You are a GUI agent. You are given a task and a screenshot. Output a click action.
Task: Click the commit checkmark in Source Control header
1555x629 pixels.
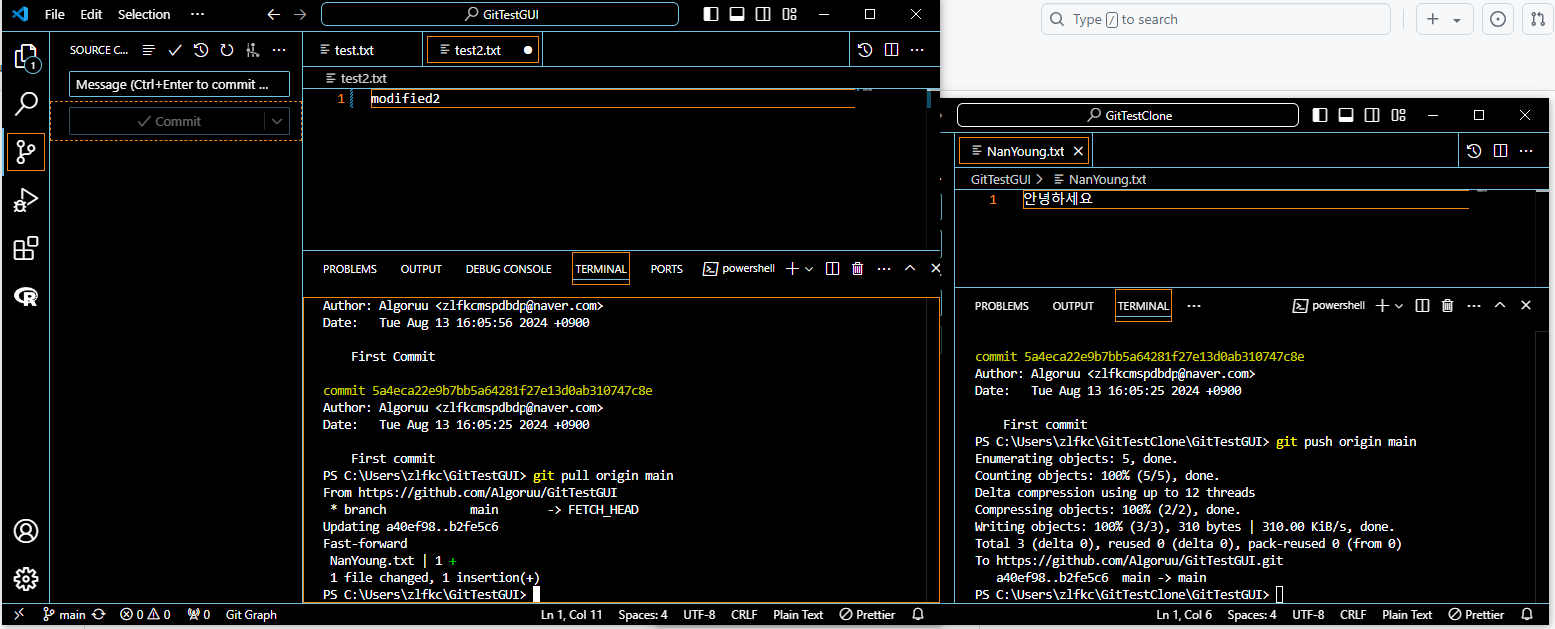pyautogui.click(x=175, y=50)
